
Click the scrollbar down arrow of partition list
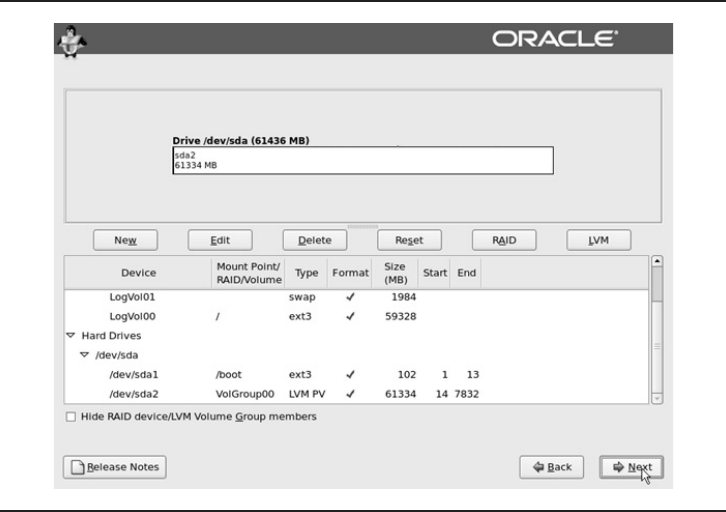click(657, 398)
